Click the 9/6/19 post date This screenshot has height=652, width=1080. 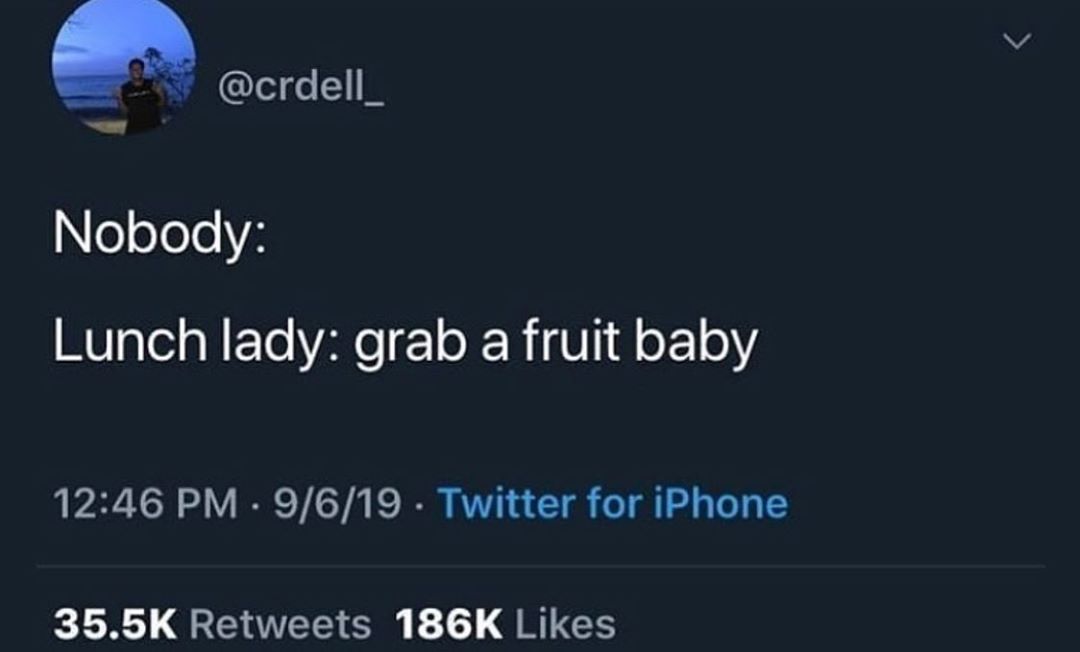329,503
